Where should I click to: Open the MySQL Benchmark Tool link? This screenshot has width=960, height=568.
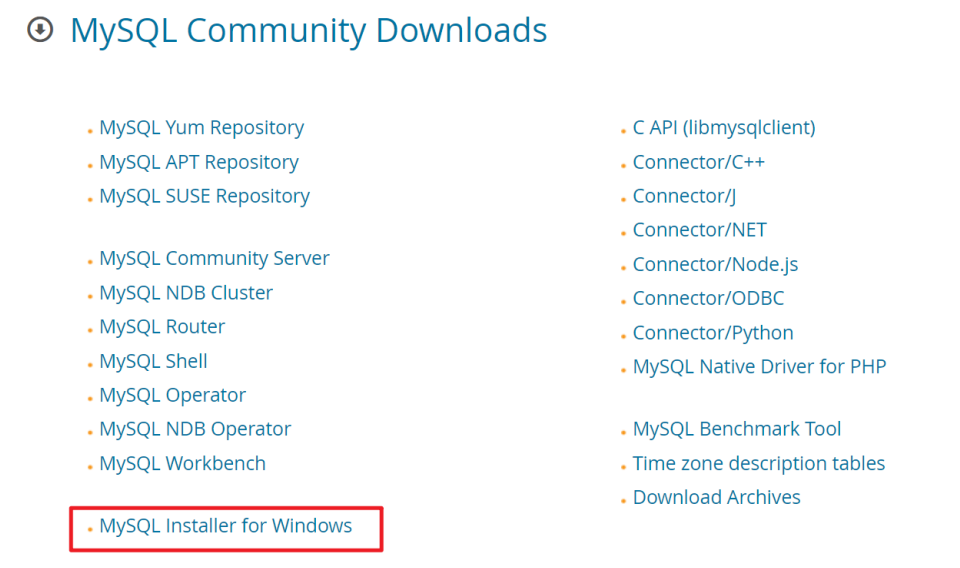tap(737, 429)
